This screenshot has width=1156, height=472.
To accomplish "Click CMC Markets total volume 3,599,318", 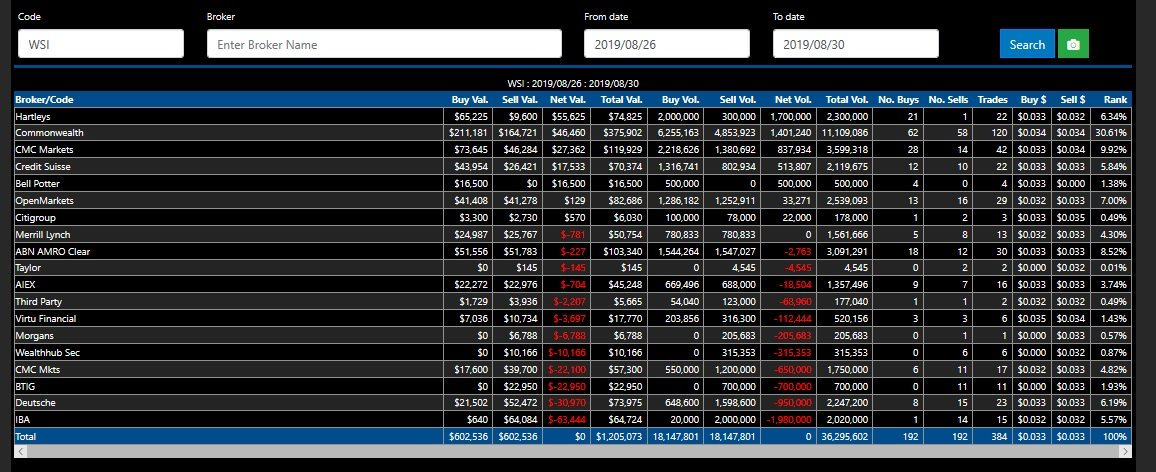I will point(849,150).
